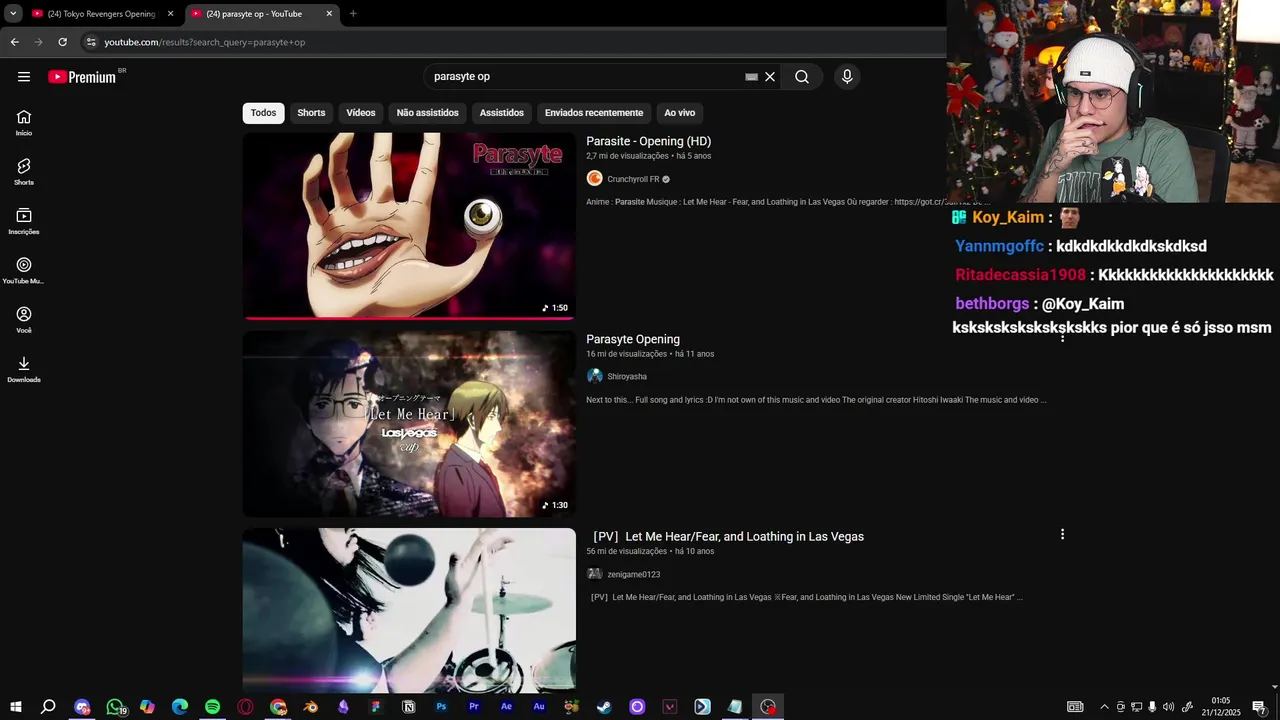Open Inscrições in the sidebar
Viewport: 1280px width, 720px height.
tap(24, 221)
